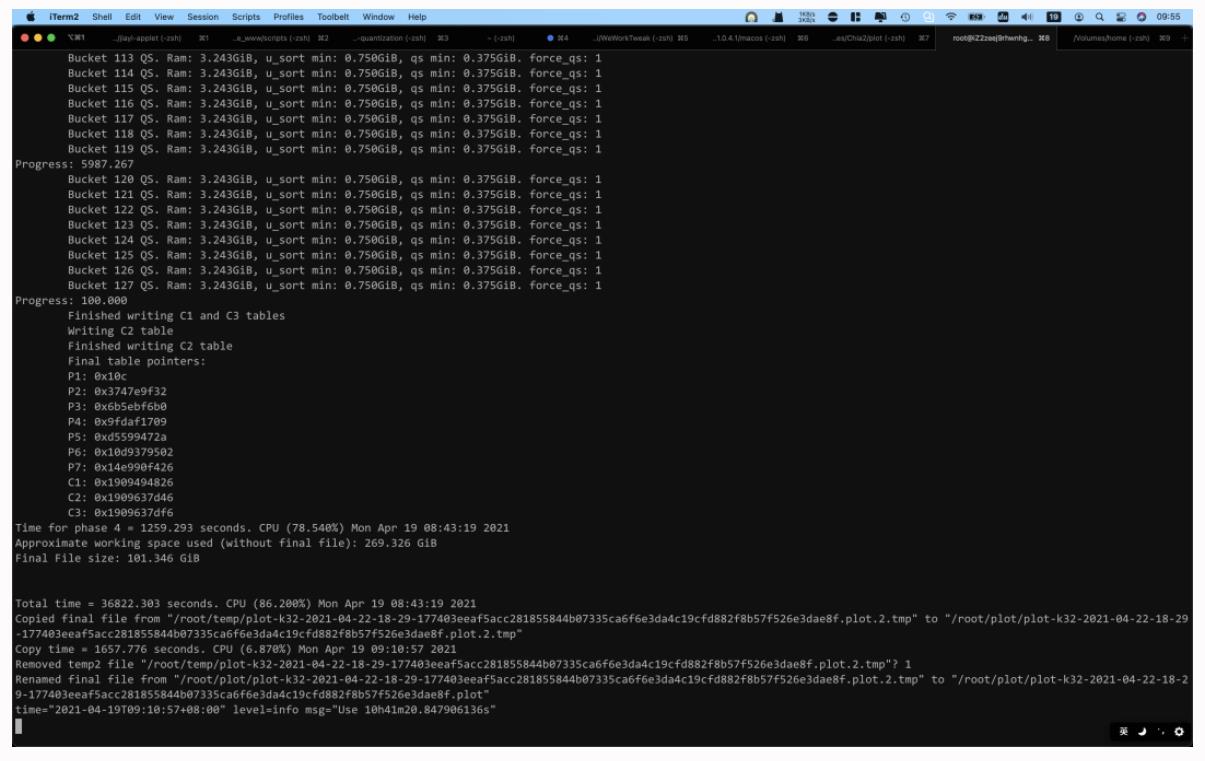The height and width of the screenshot is (761, 1205).
Task: Click the crescent moon icon at bottom right
Action: [x=1144, y=731]
